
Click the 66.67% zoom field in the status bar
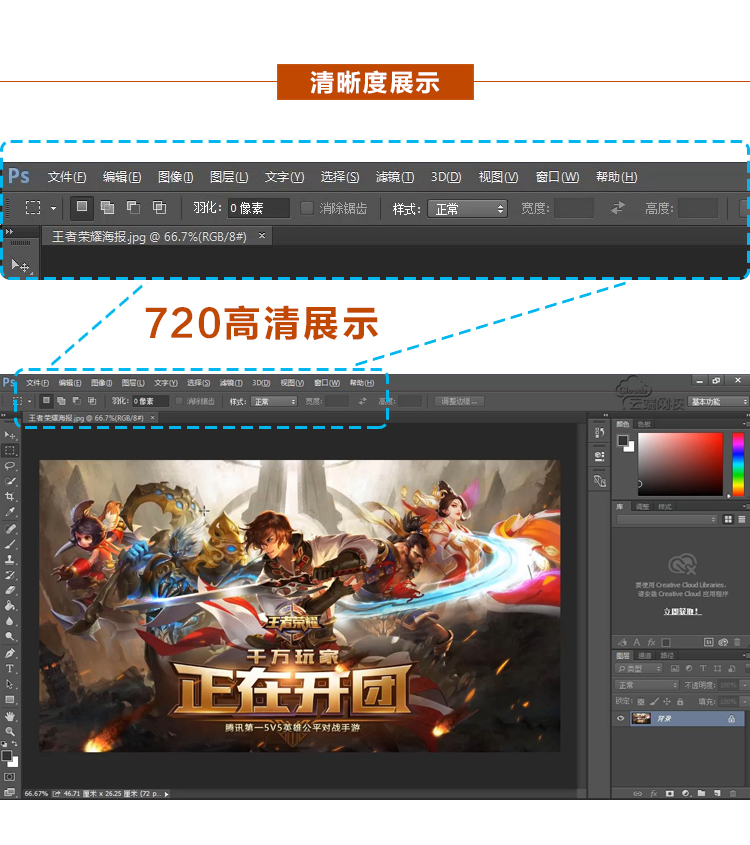click(x=36, y=793)
